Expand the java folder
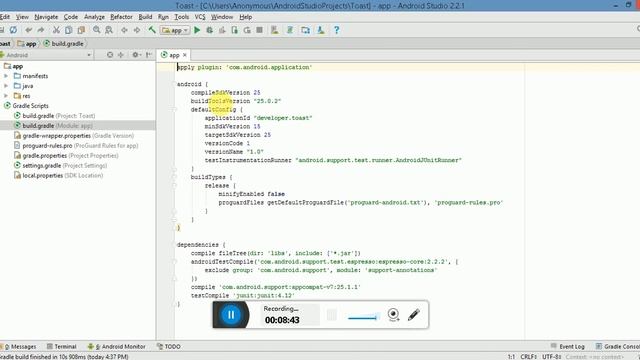Screen dimensions: 640x360 coord(6,86)
